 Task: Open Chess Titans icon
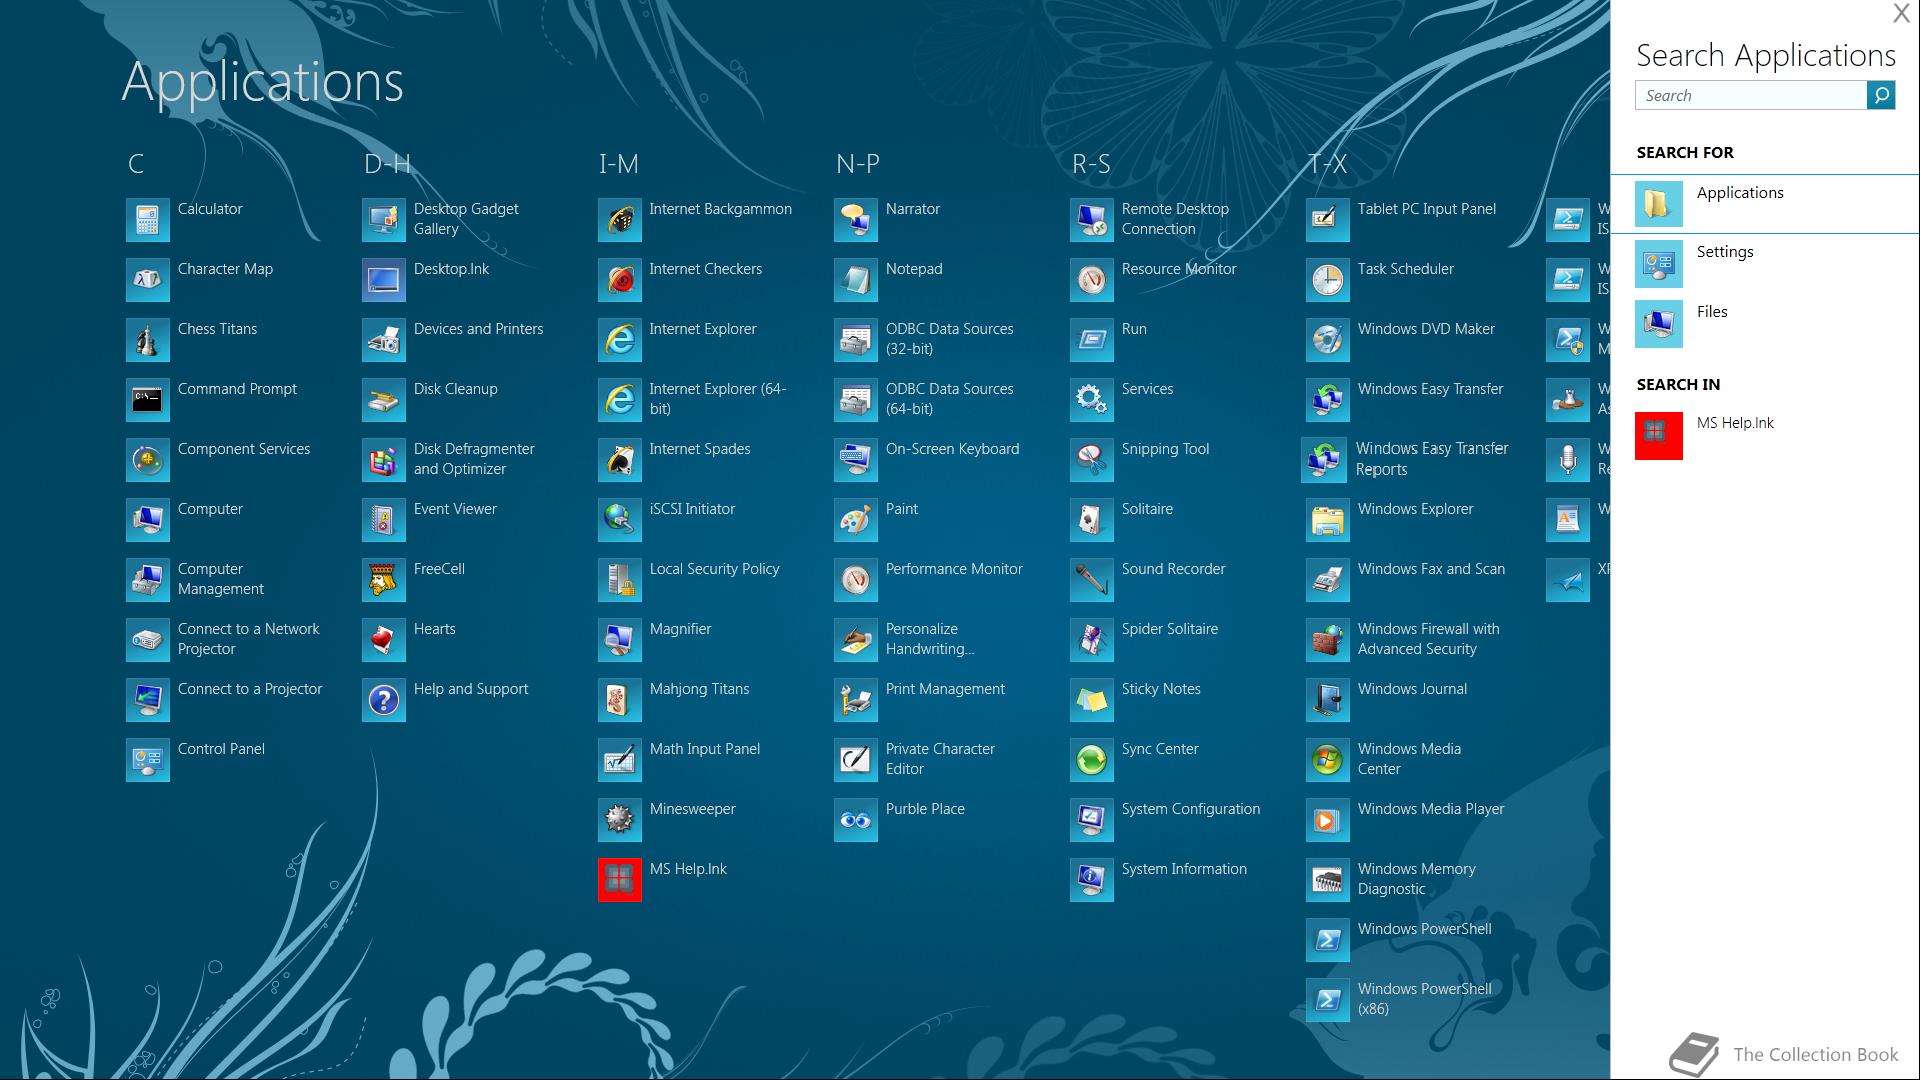tap(147, 340)
